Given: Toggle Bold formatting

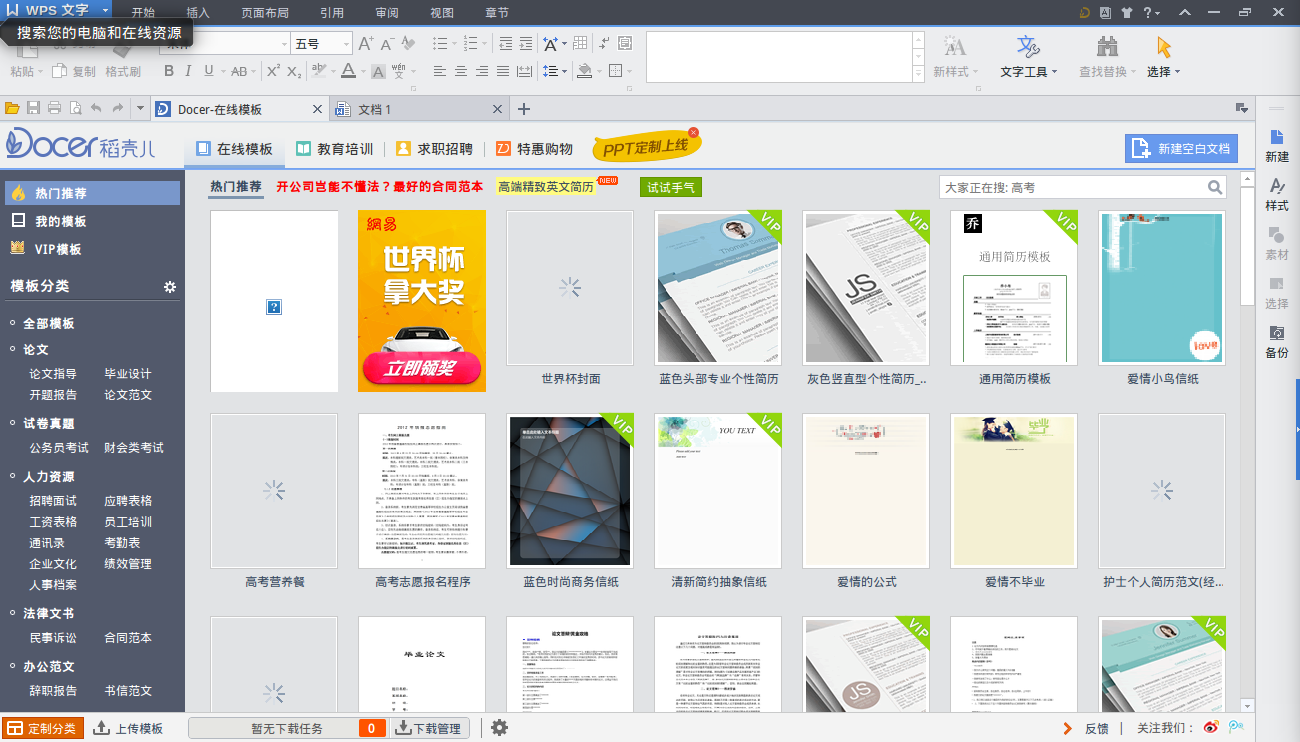Looking at the screenshot, I should (x=169, y=71).
